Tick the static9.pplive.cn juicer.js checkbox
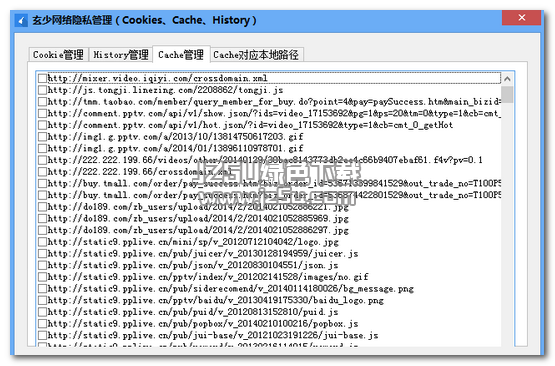555x366 pixels. pyautogui.click(x=42, y=253)
